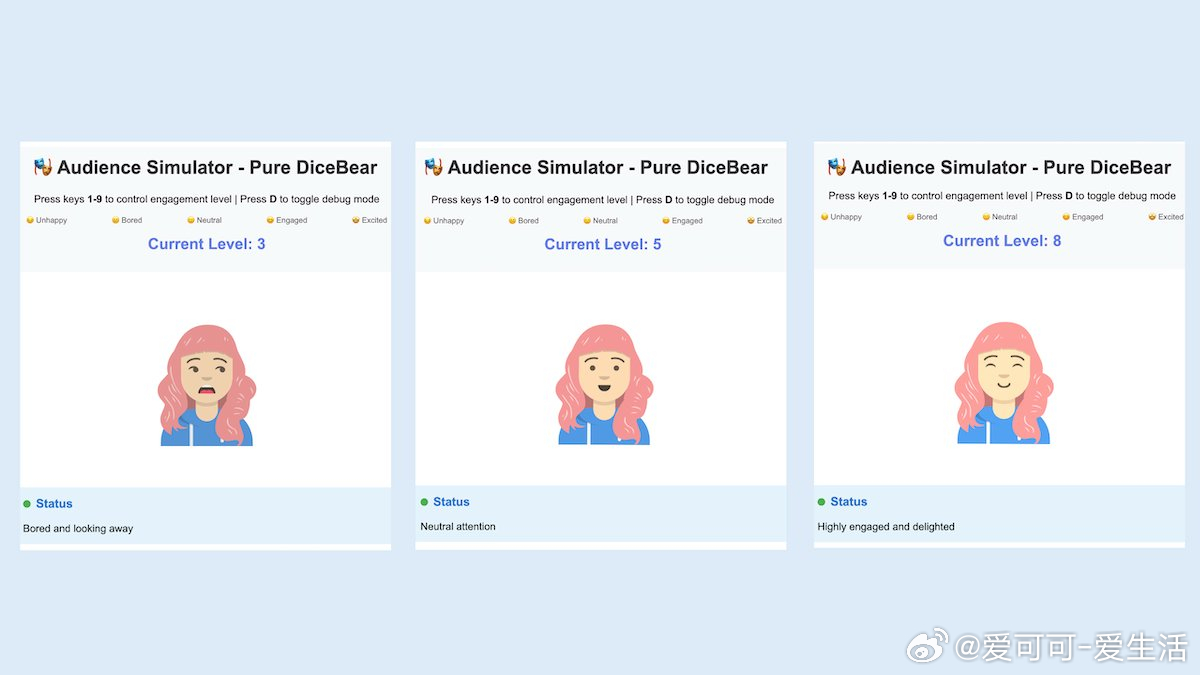Select the Neutral emoji in the Level 3 panel
This screenshot has width=1200, height=675.
click(x=191, y=220)
